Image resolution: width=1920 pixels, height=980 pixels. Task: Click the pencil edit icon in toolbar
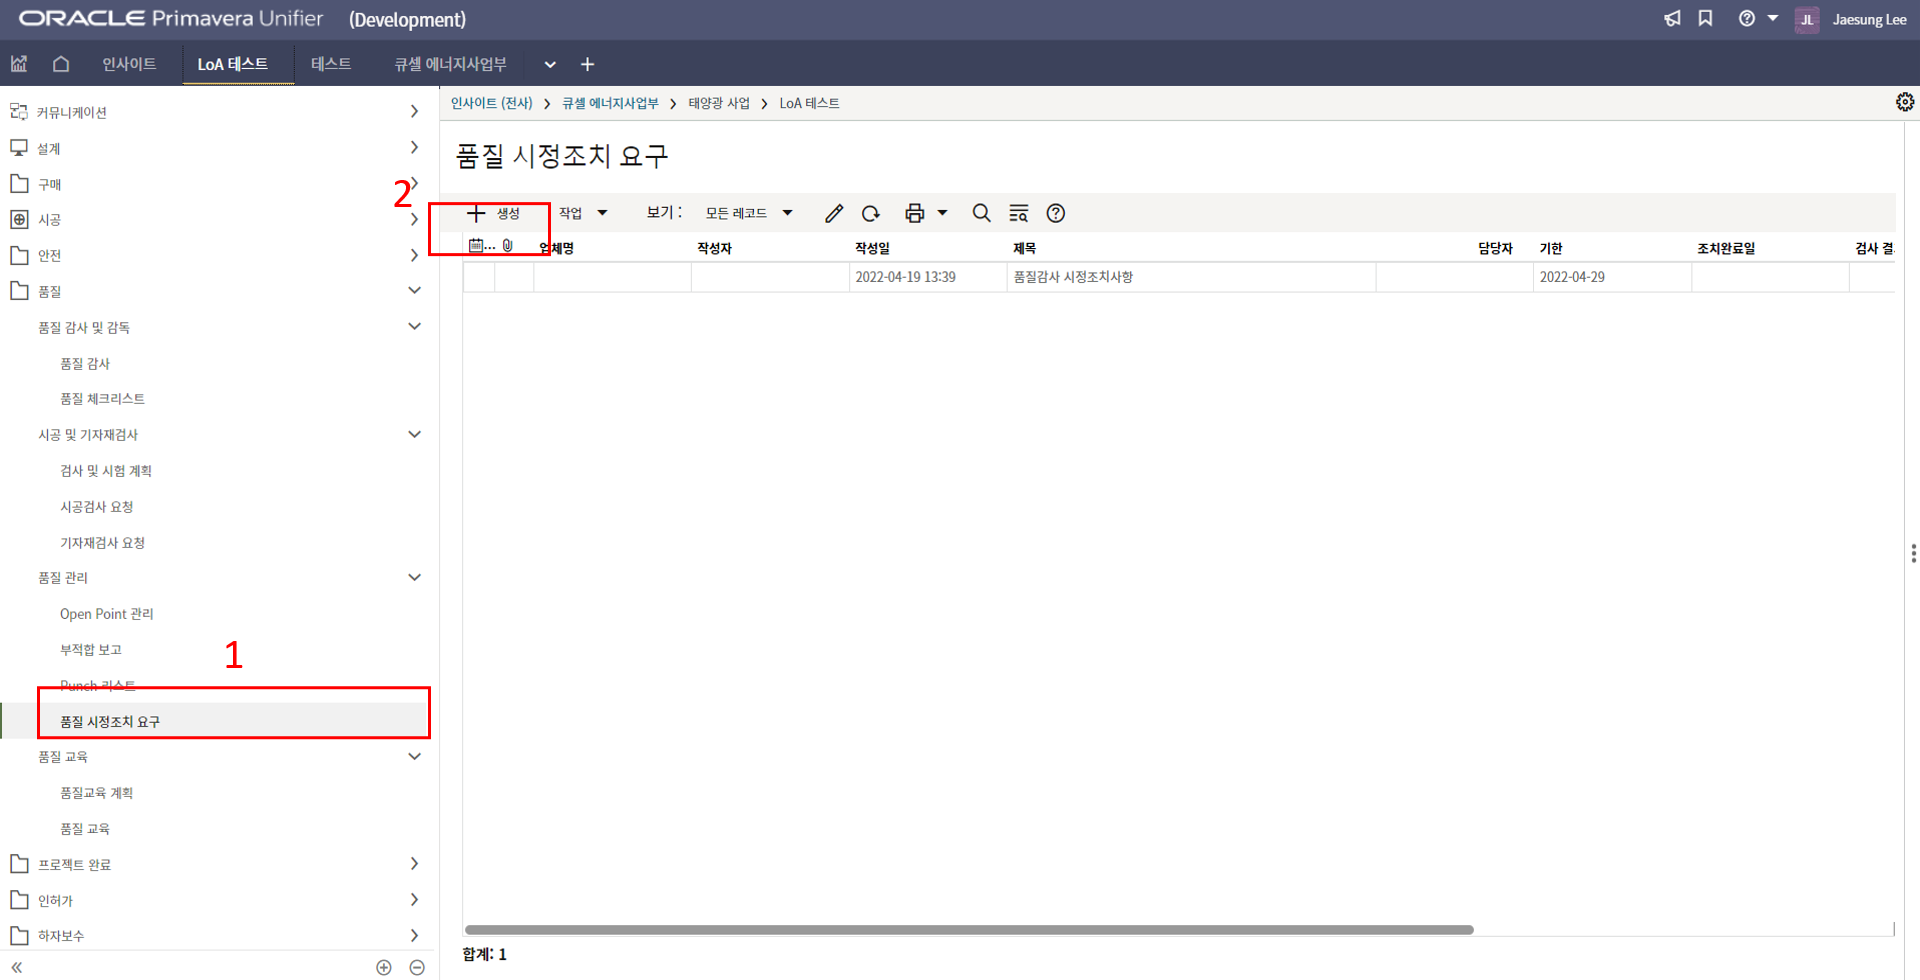[x=834, y=213]
